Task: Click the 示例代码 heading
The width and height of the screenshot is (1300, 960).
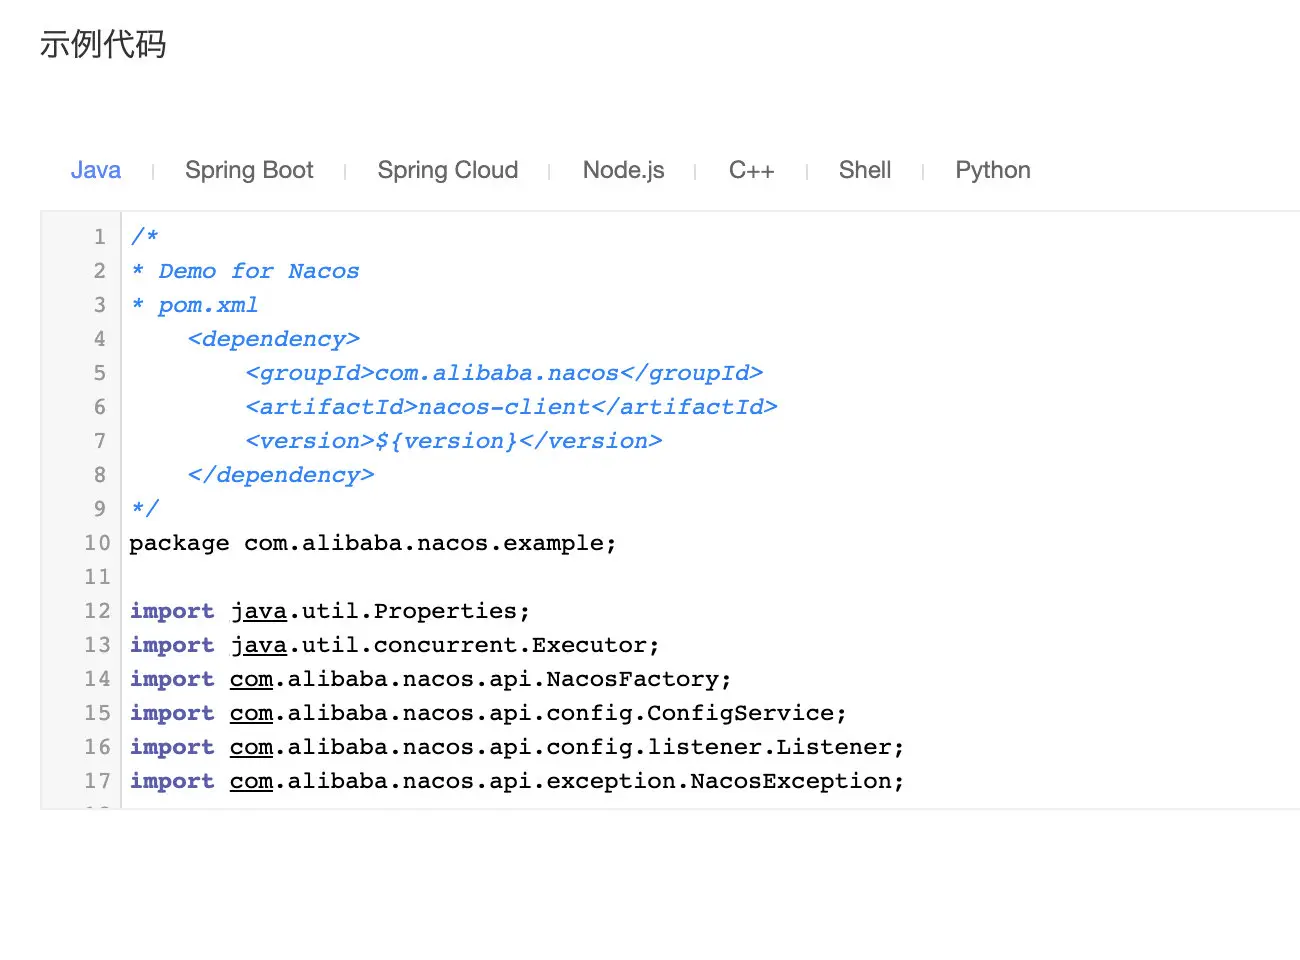Action: point(103,45)
